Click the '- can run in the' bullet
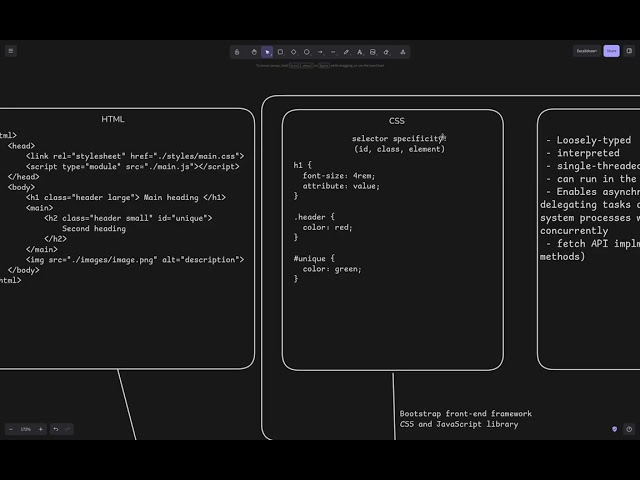This screenshot has height=480, width=640. [x=591, y=179]
